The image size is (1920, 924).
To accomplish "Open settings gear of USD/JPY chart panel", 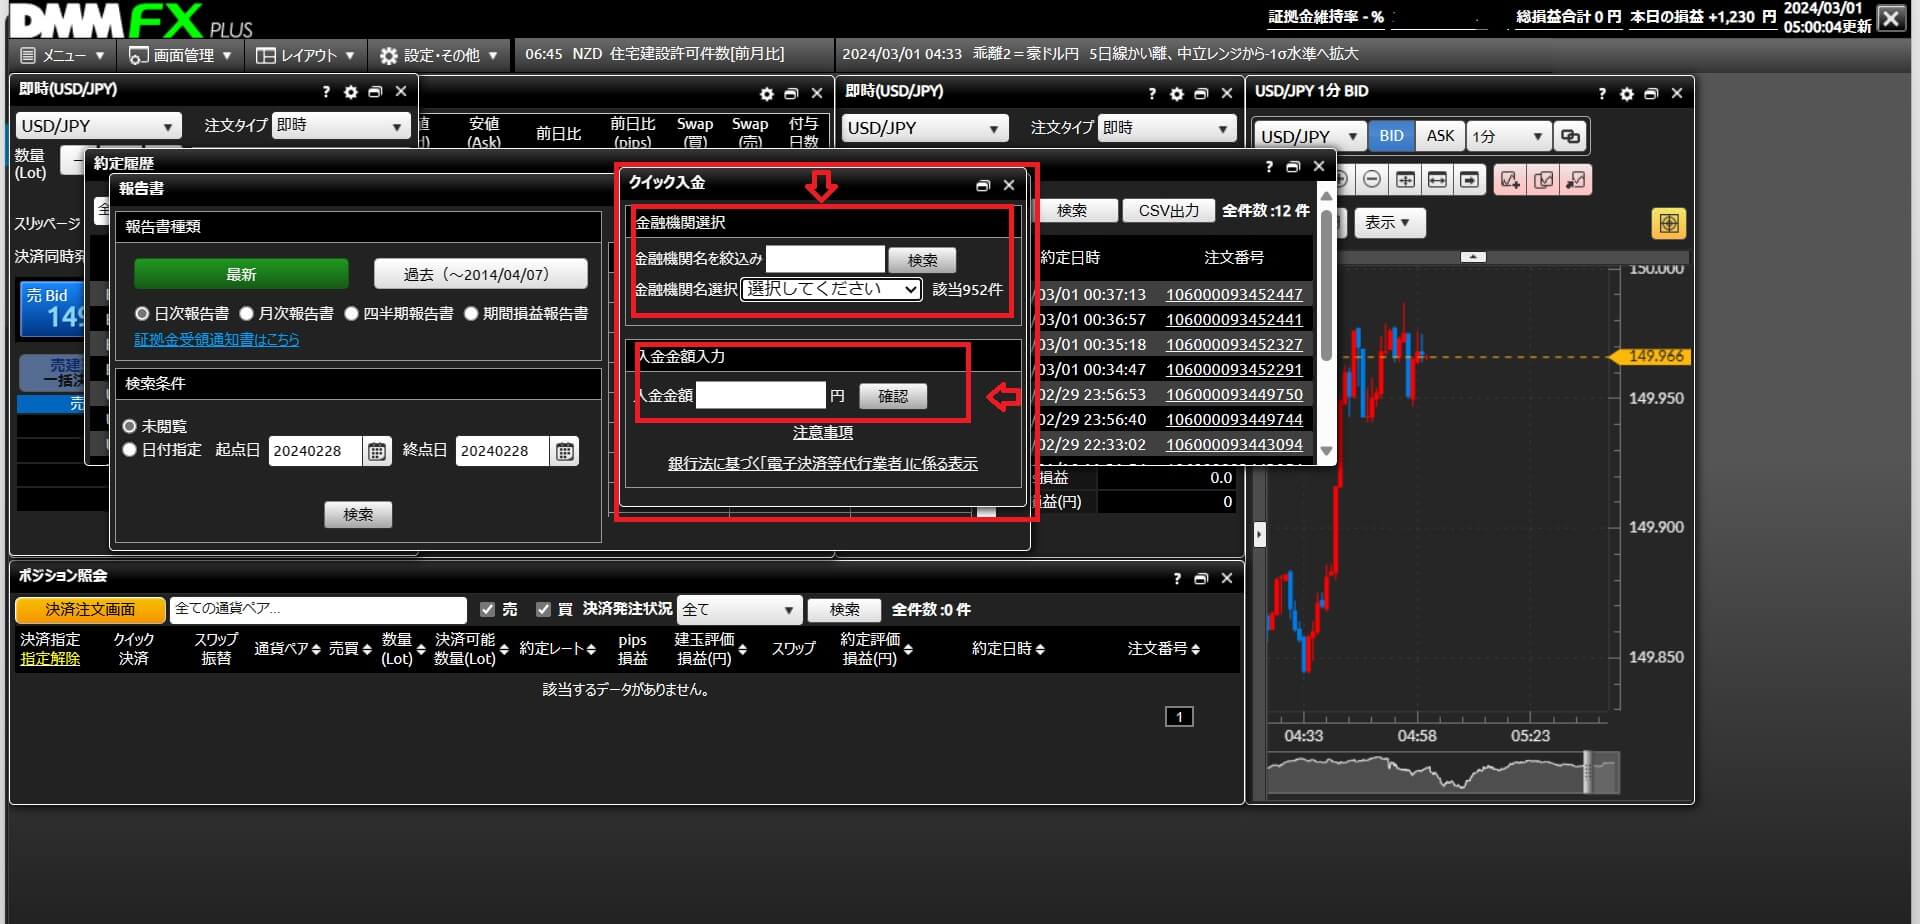I will (x=1626, y=93).
